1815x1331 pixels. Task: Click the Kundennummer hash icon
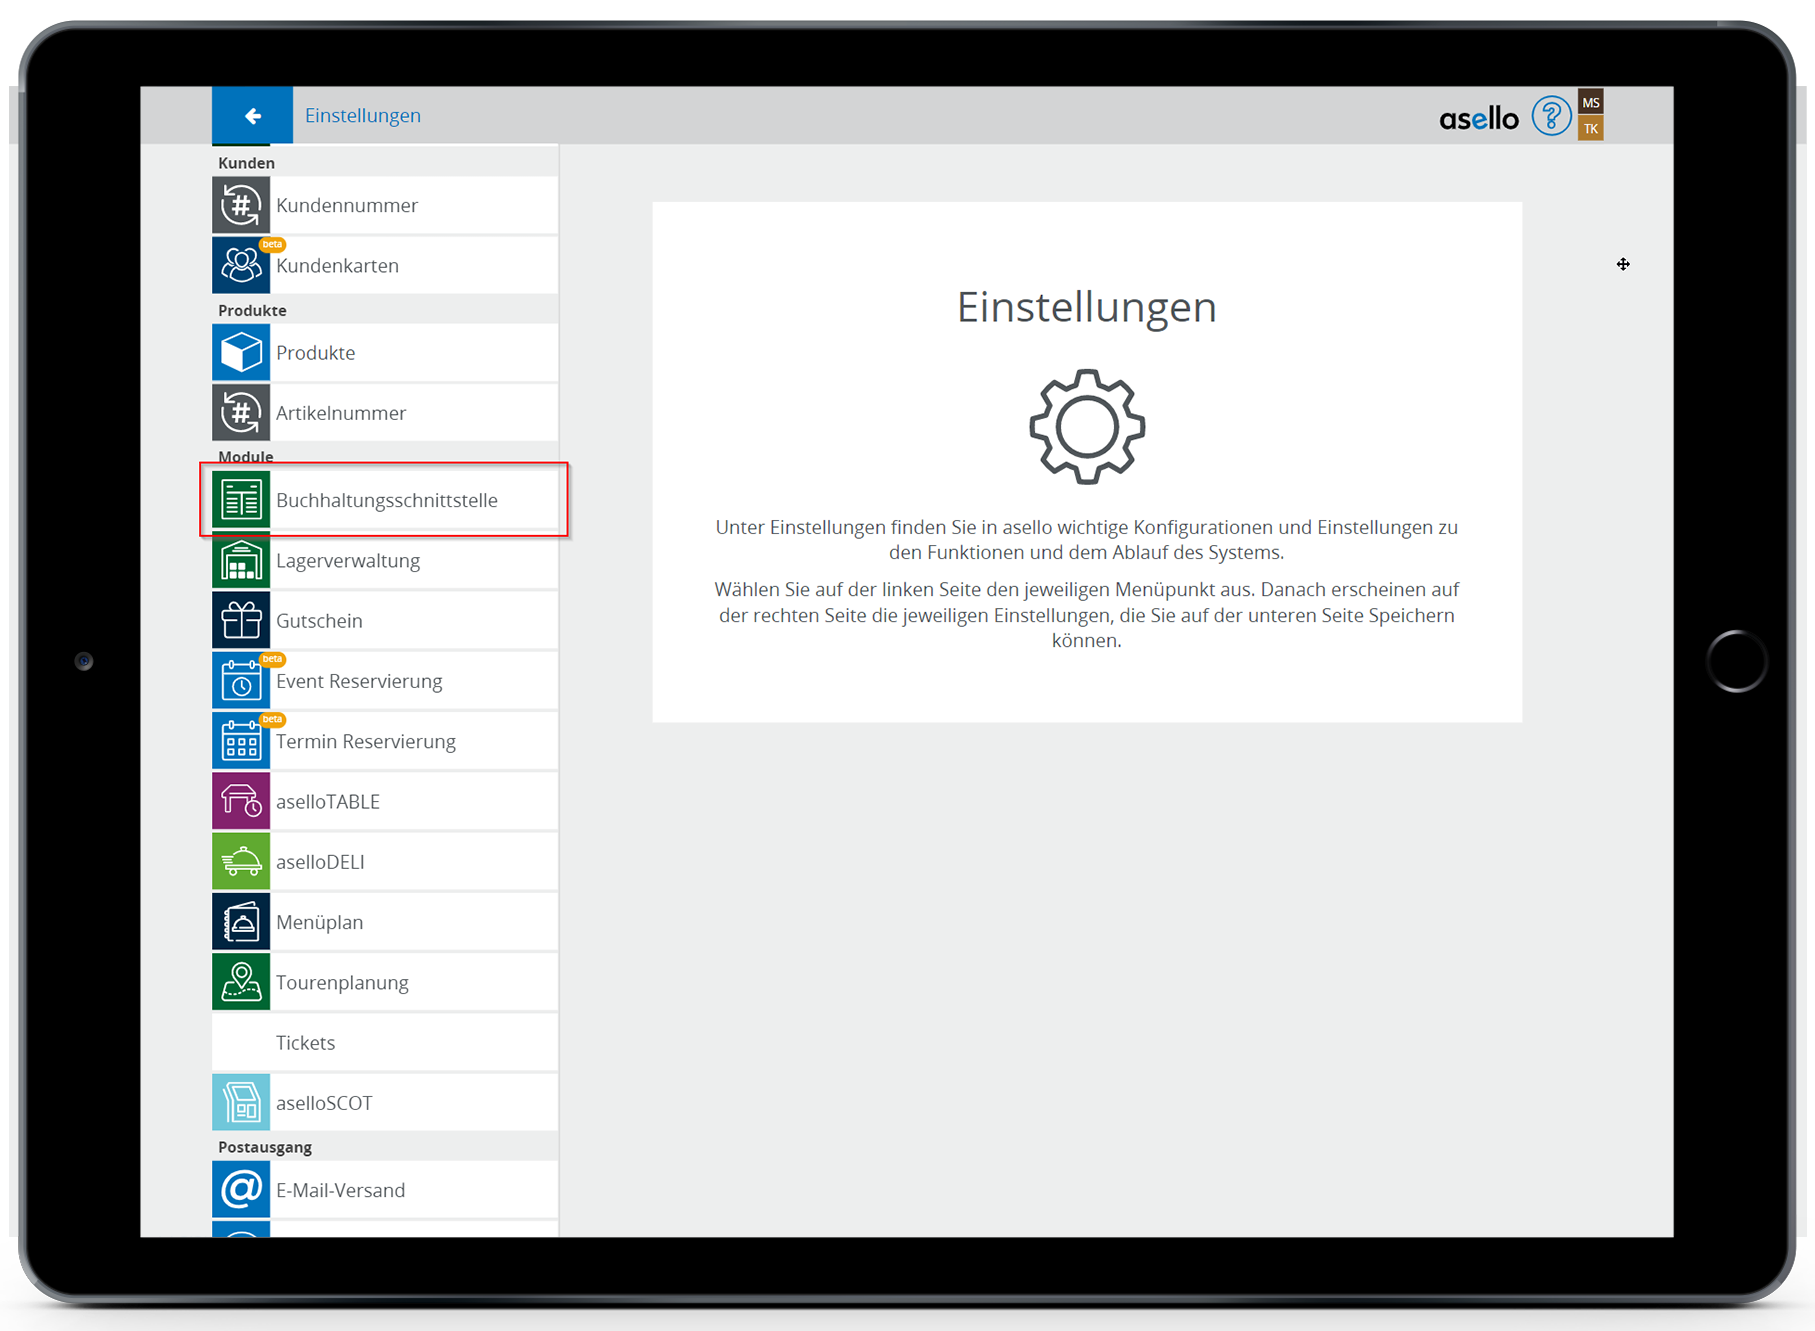click(241, 206)
